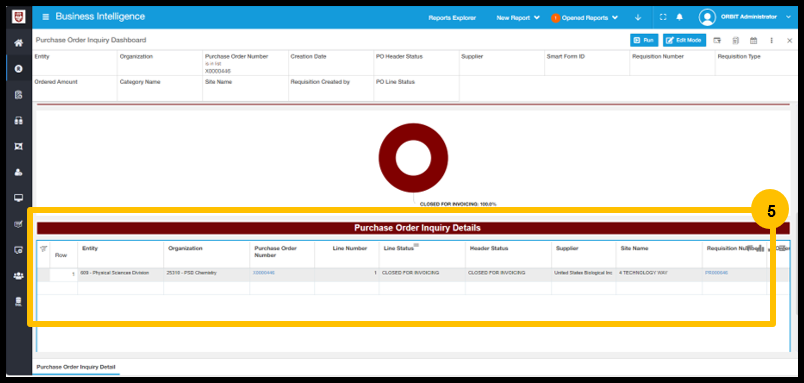This screenshot has height=383, width=804.
Task: Click the Requisition Number filter field
Action: click(x=672, y=63)
